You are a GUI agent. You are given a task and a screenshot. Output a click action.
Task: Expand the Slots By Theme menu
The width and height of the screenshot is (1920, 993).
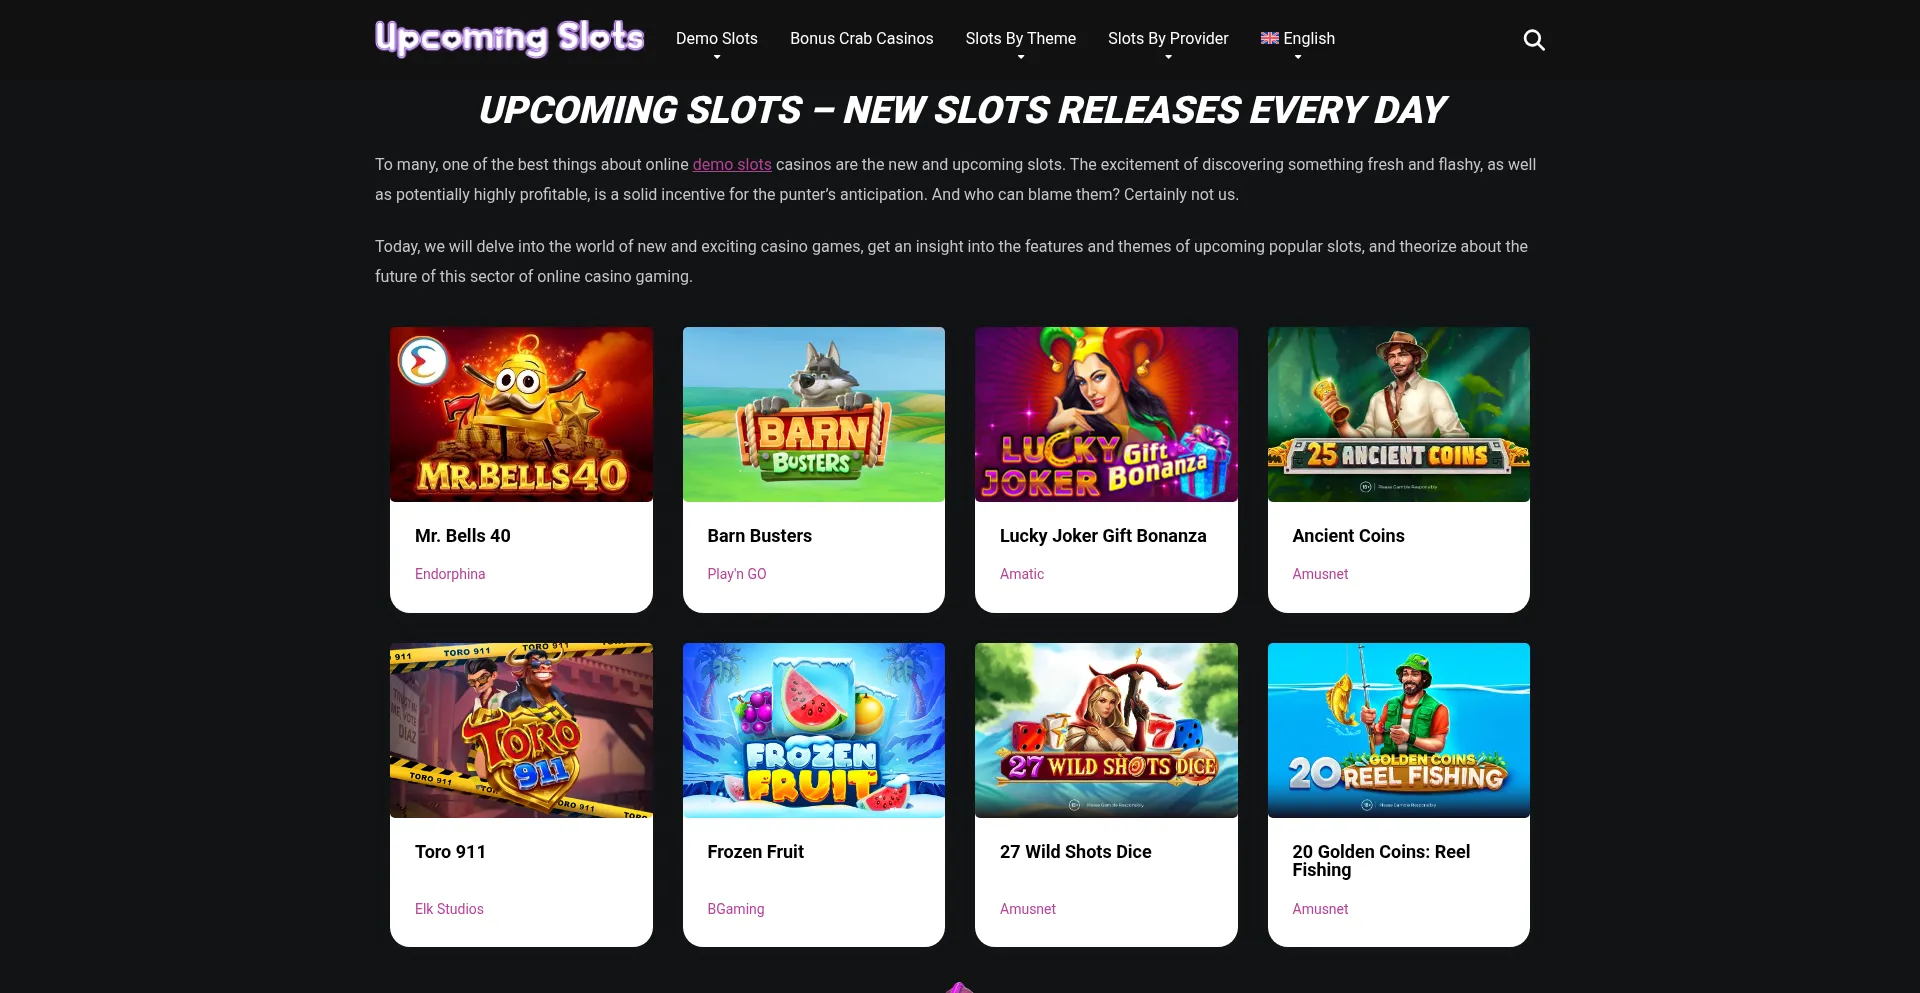click(x=1021, y=39)
